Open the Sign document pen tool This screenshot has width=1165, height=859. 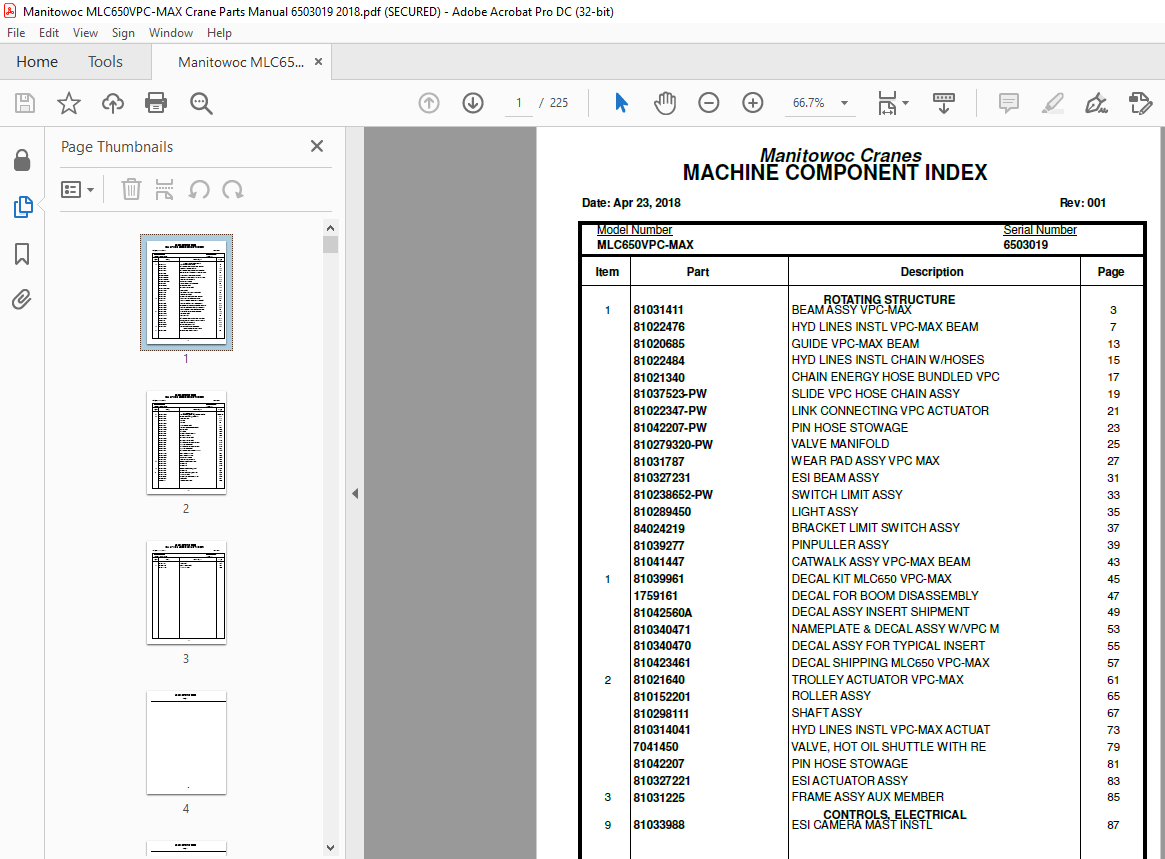pyautogui.click(x=1096, y=103)
